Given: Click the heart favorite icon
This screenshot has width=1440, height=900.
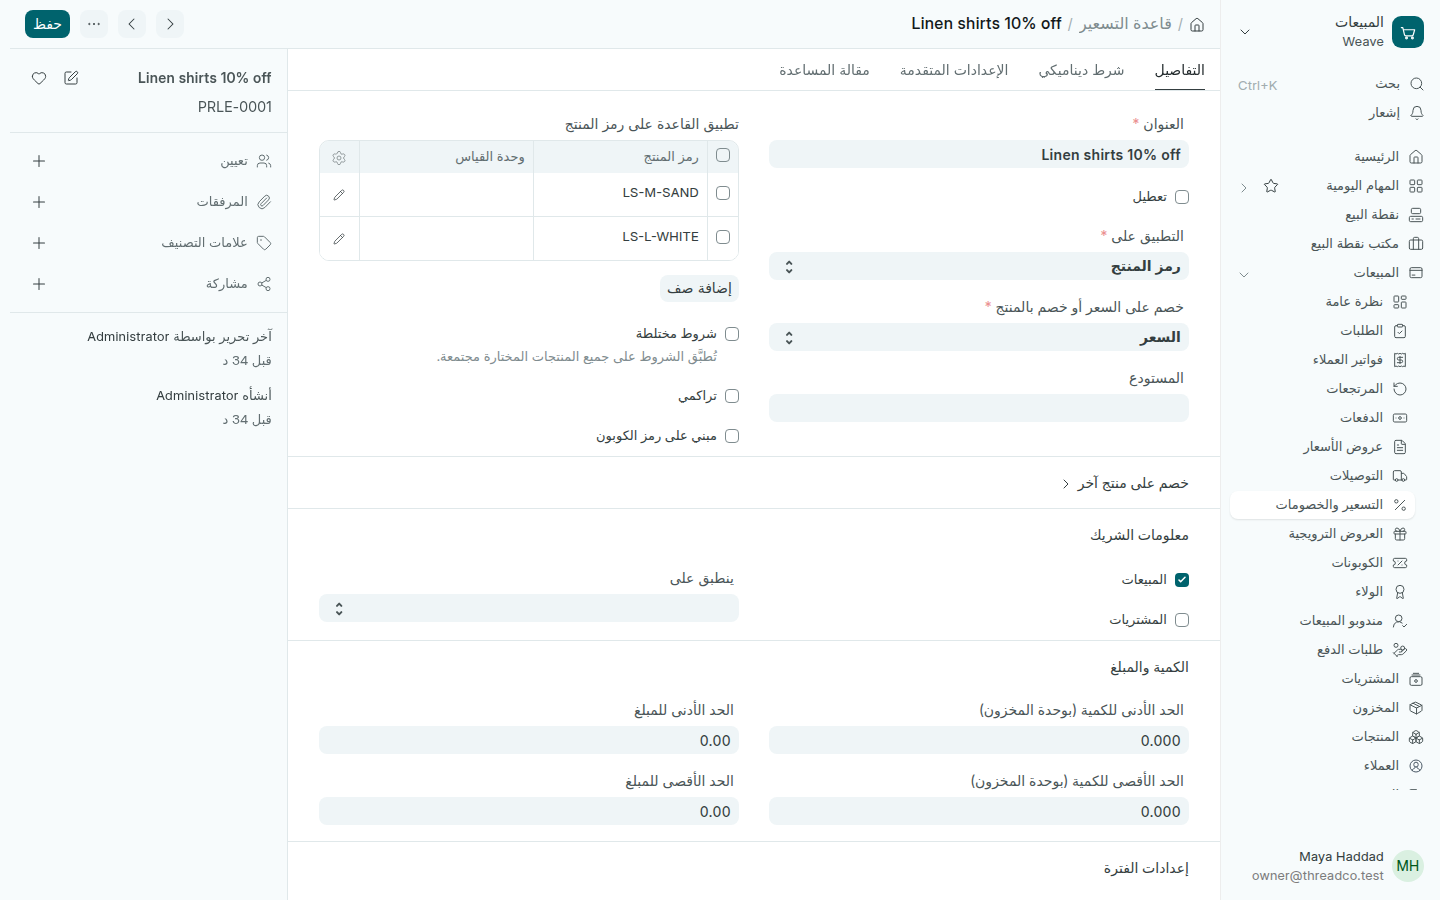Looking at the screenshot, I should pos(39,78).
